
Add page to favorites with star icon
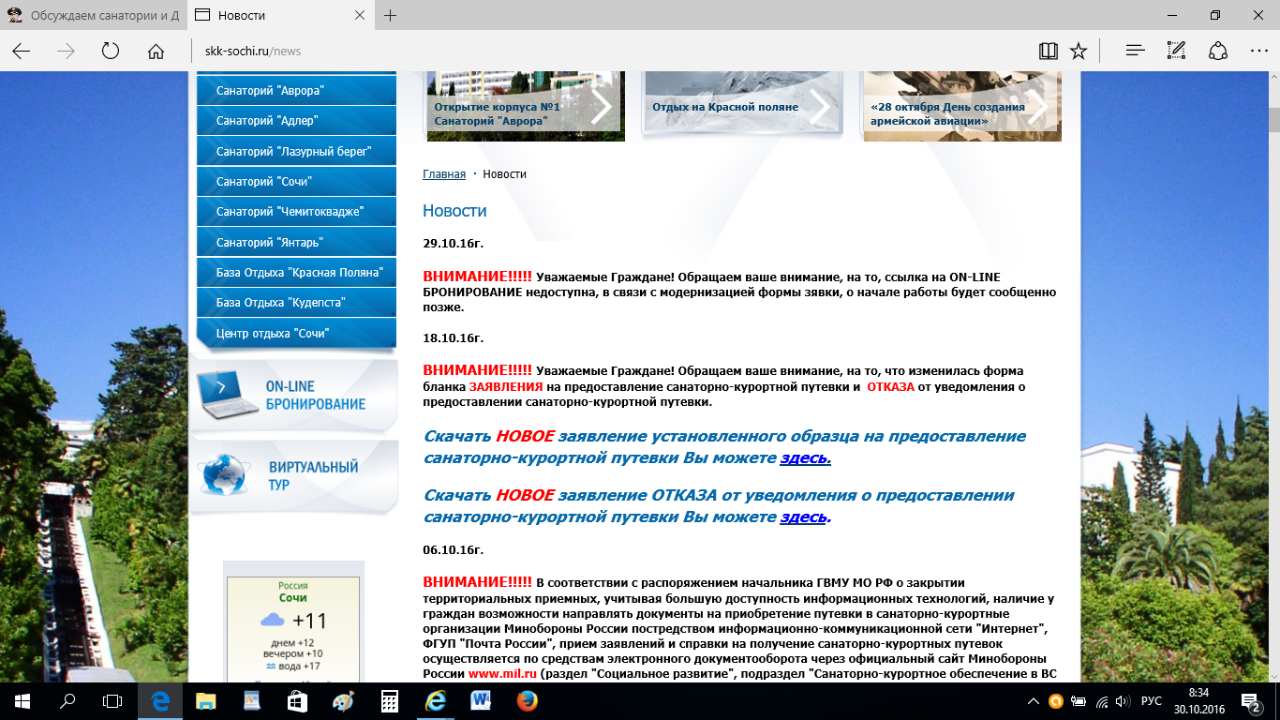click(x=1078, y=51)
